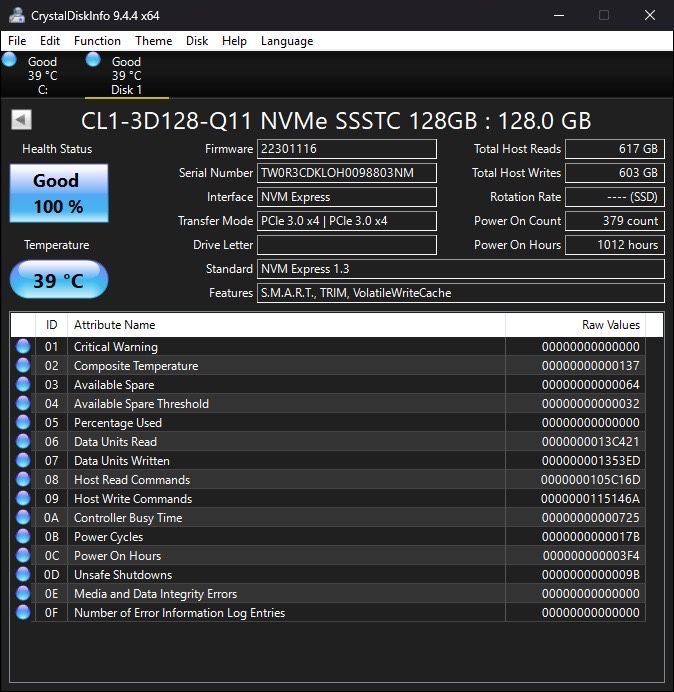Select the Disk 1 tab

126,75
